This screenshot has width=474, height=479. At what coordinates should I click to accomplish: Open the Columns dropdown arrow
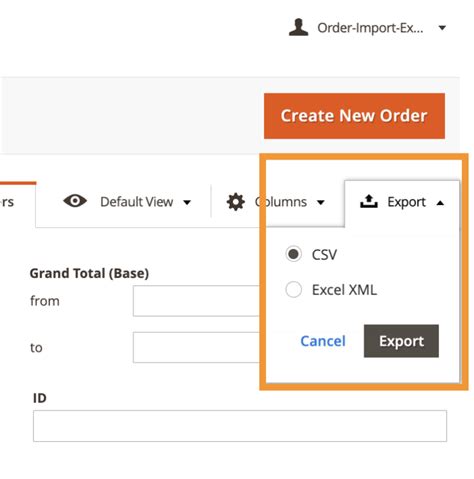pyautogui.click(x=321, y=202)
